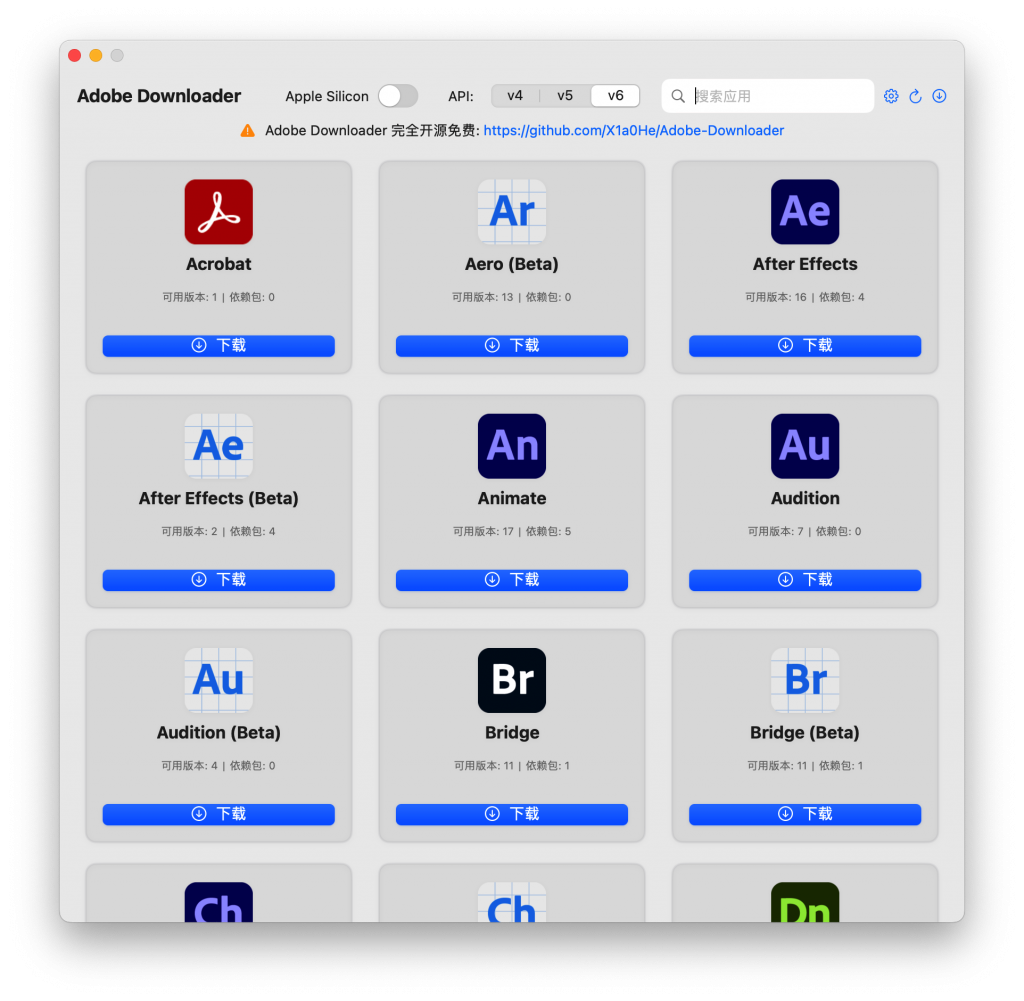Click the After Effects (Beta) icon
This screenshot has width=1024, height=1001.
point(218,446)
